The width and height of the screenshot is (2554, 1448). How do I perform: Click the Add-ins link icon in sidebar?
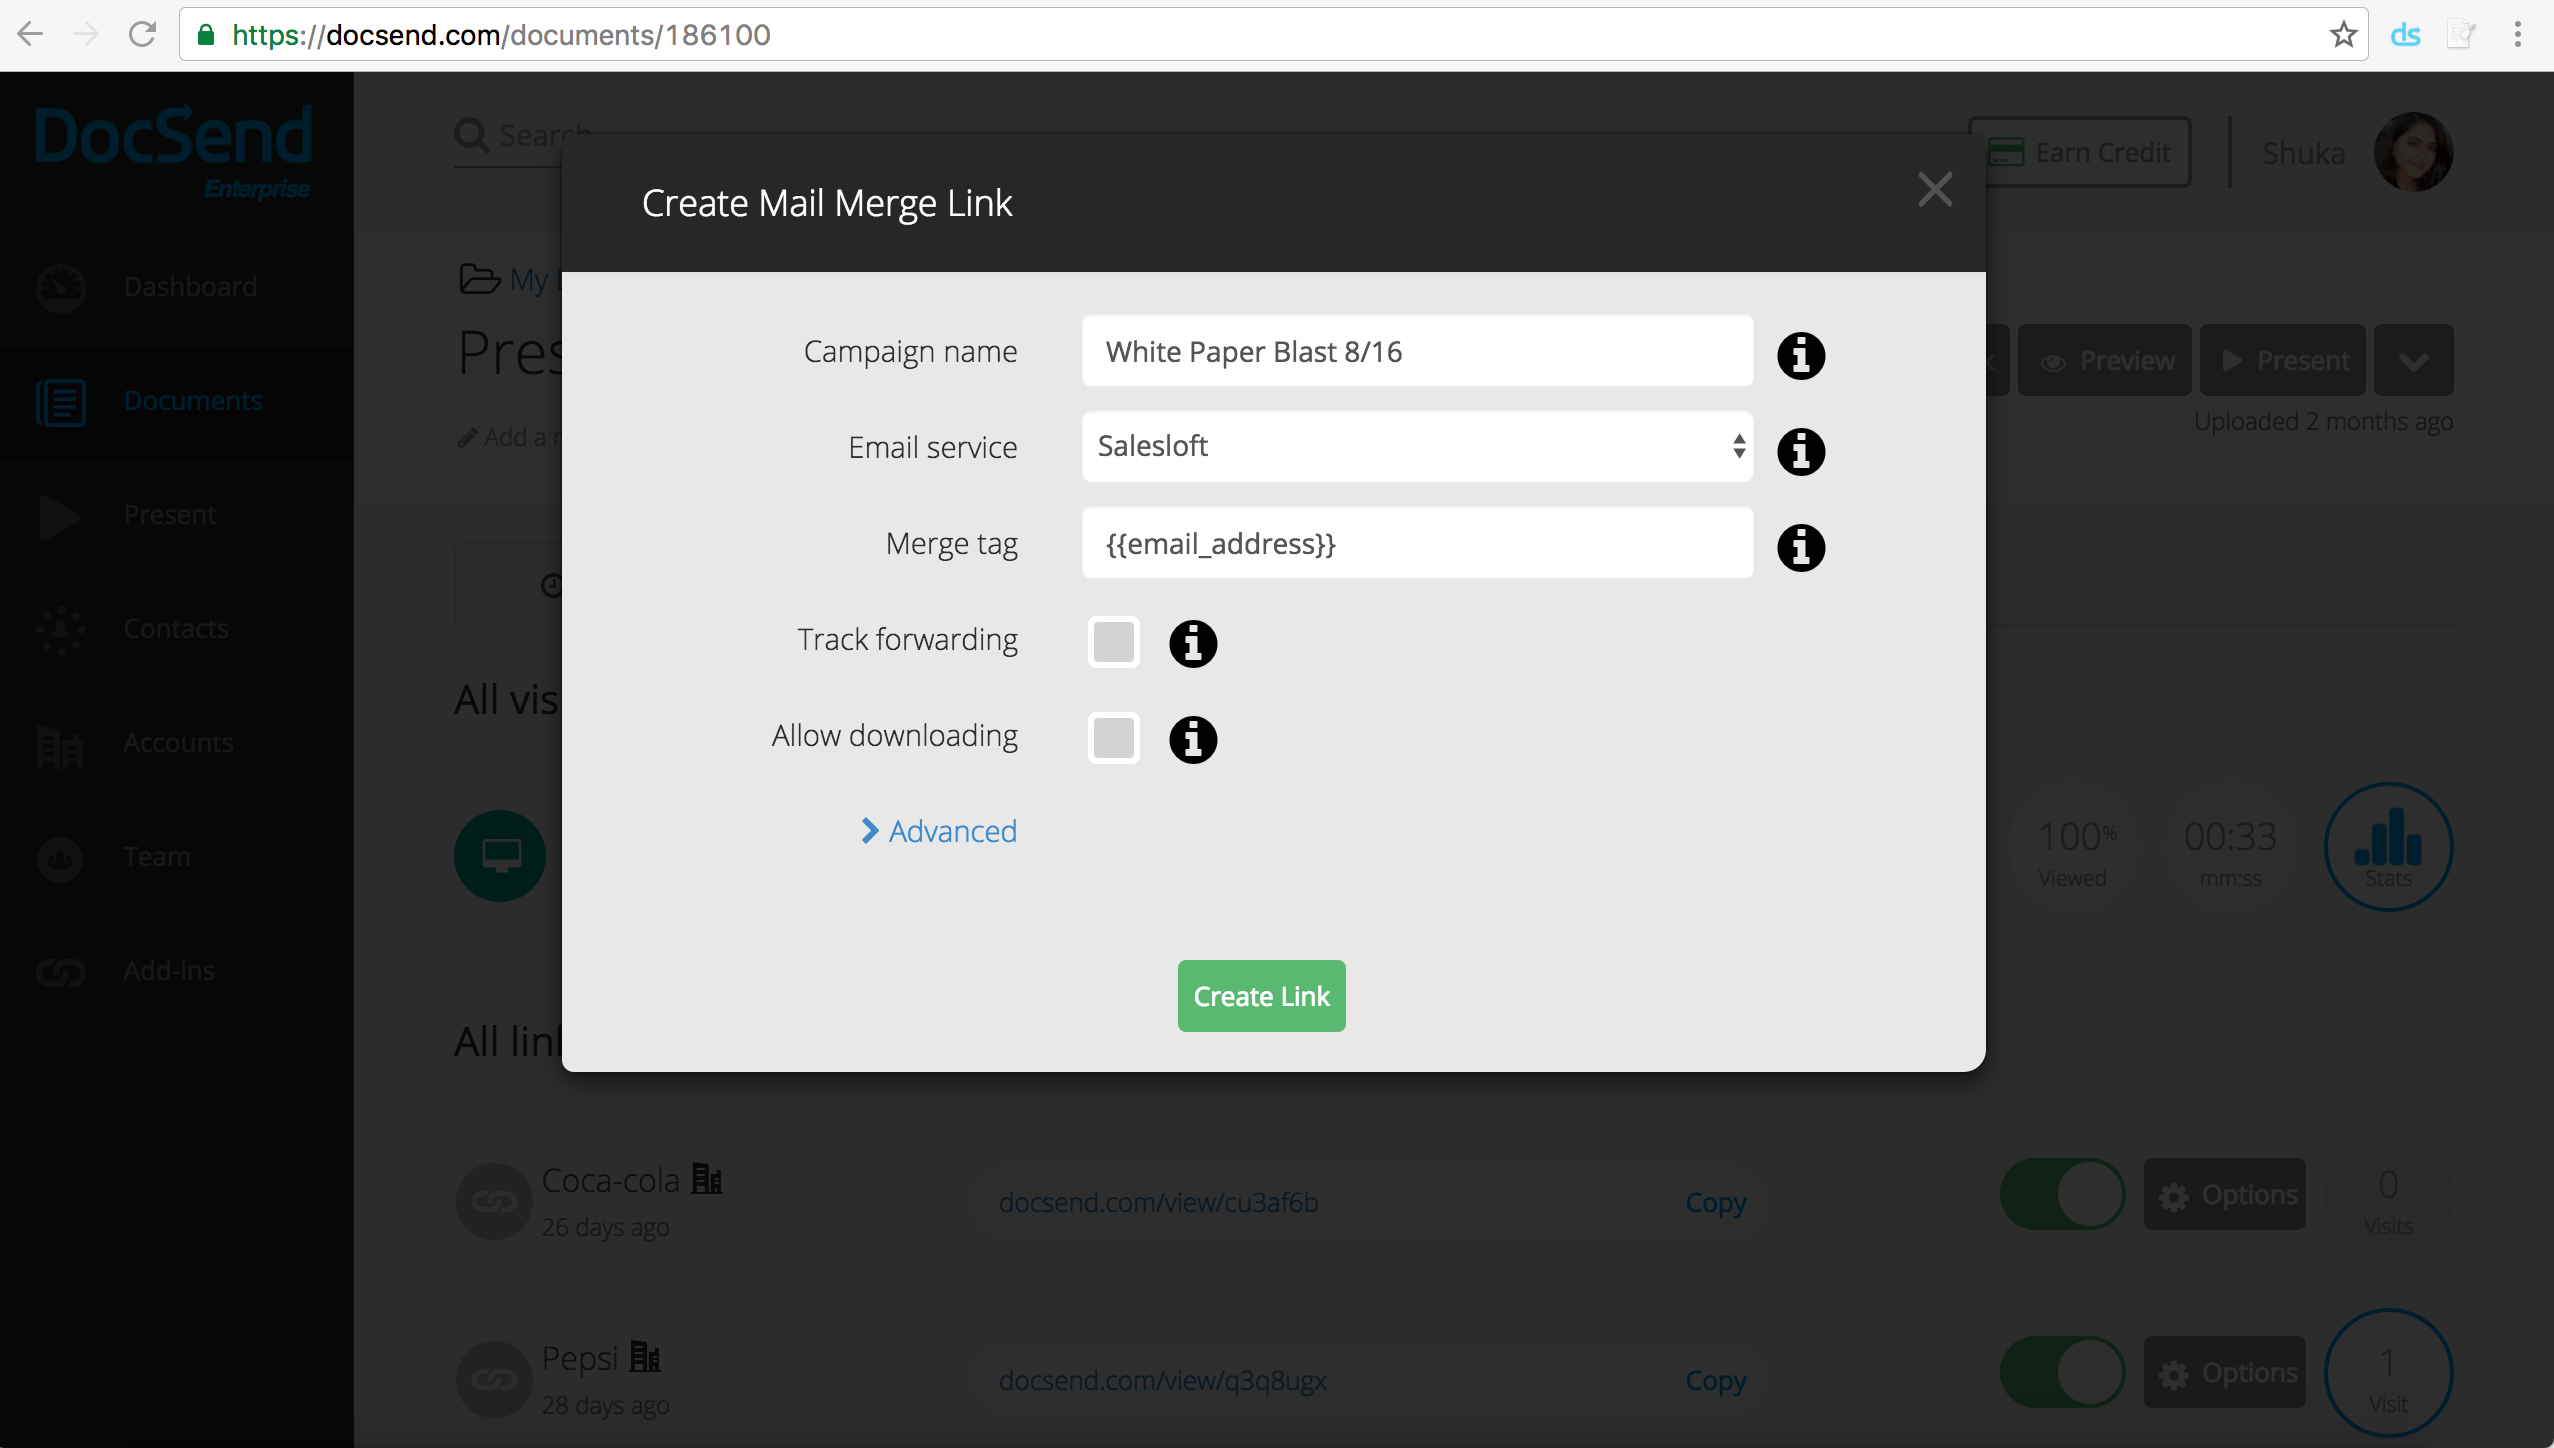(61, 972)
